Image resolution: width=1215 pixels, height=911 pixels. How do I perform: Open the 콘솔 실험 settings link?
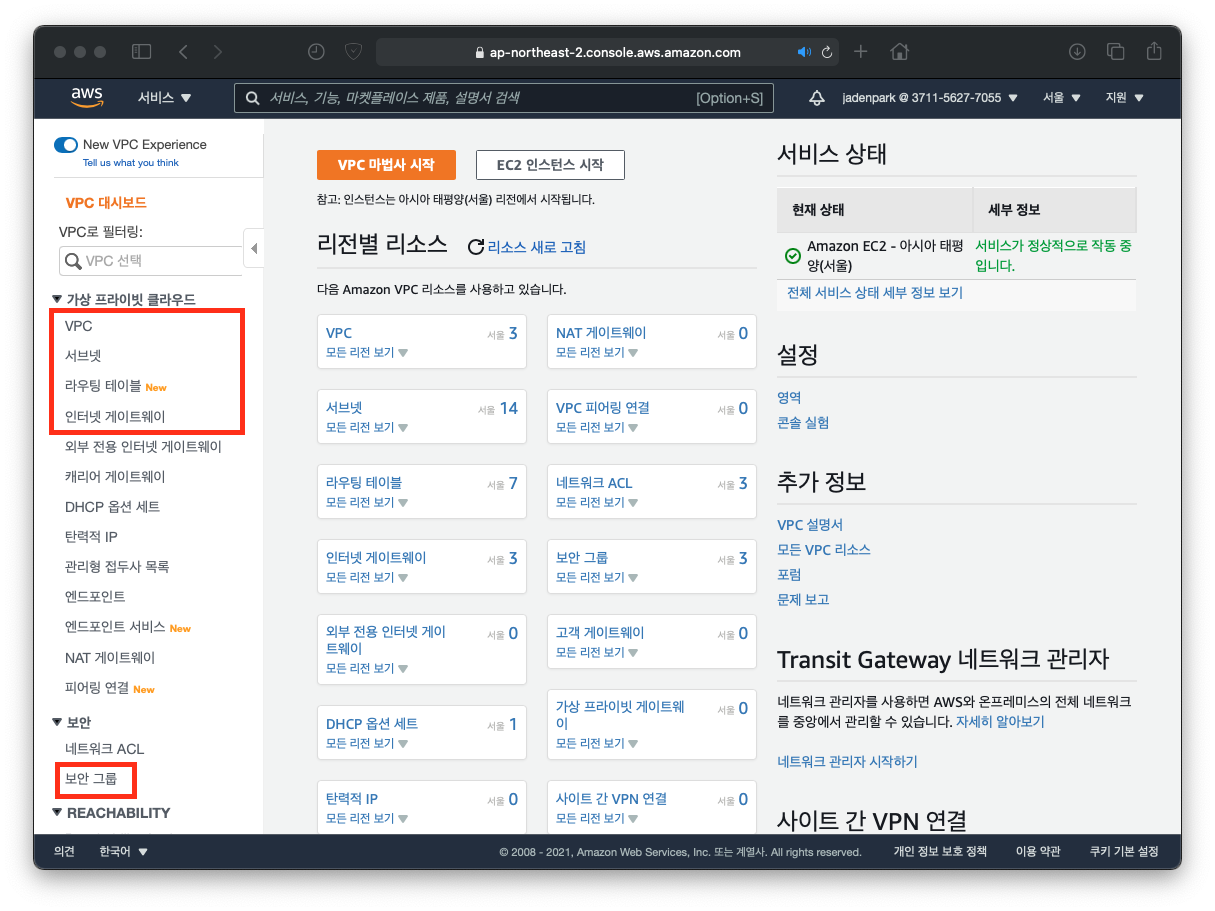803,422
